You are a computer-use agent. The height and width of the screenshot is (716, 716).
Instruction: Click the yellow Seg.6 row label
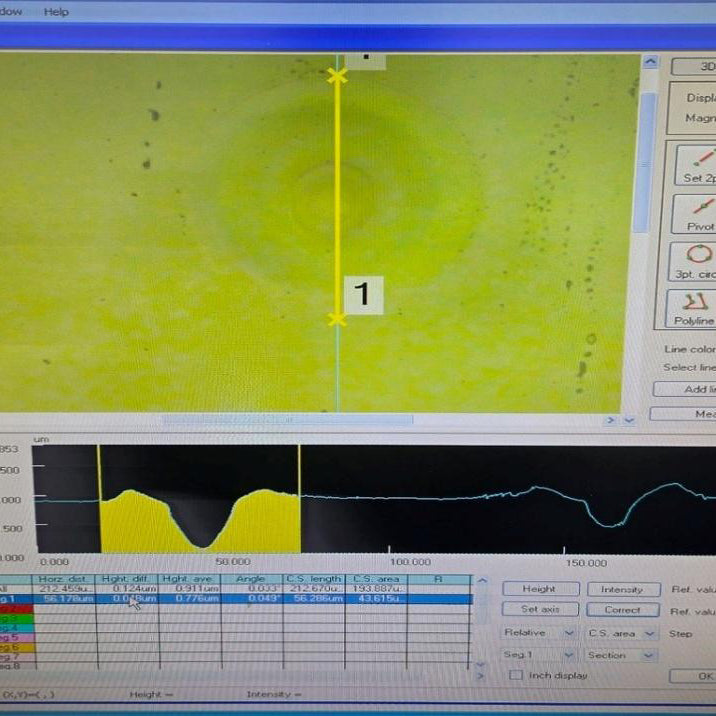pos(17,647)
